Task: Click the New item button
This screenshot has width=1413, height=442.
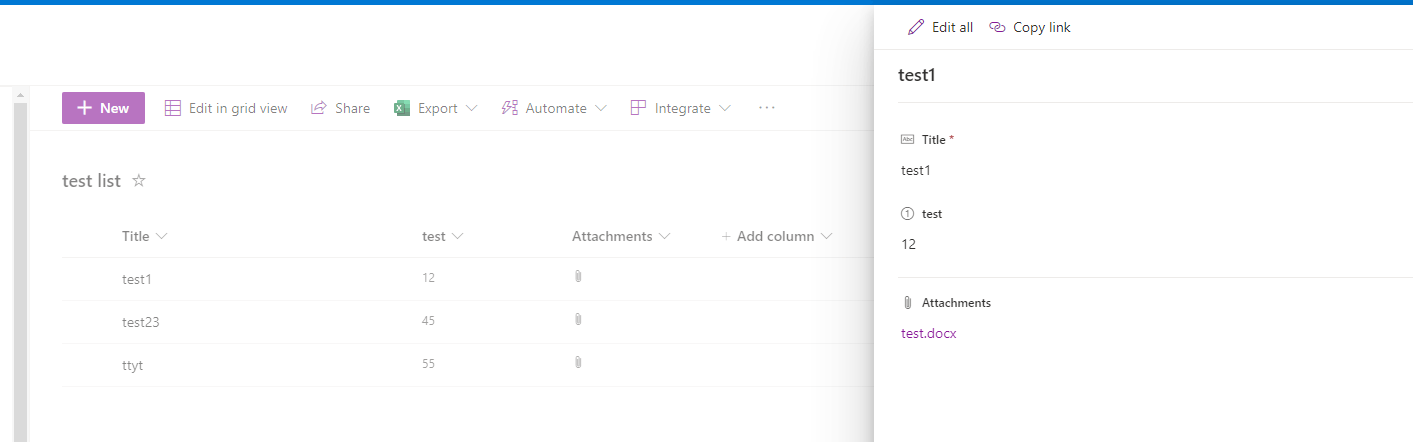Action: [x=103, y=108]
